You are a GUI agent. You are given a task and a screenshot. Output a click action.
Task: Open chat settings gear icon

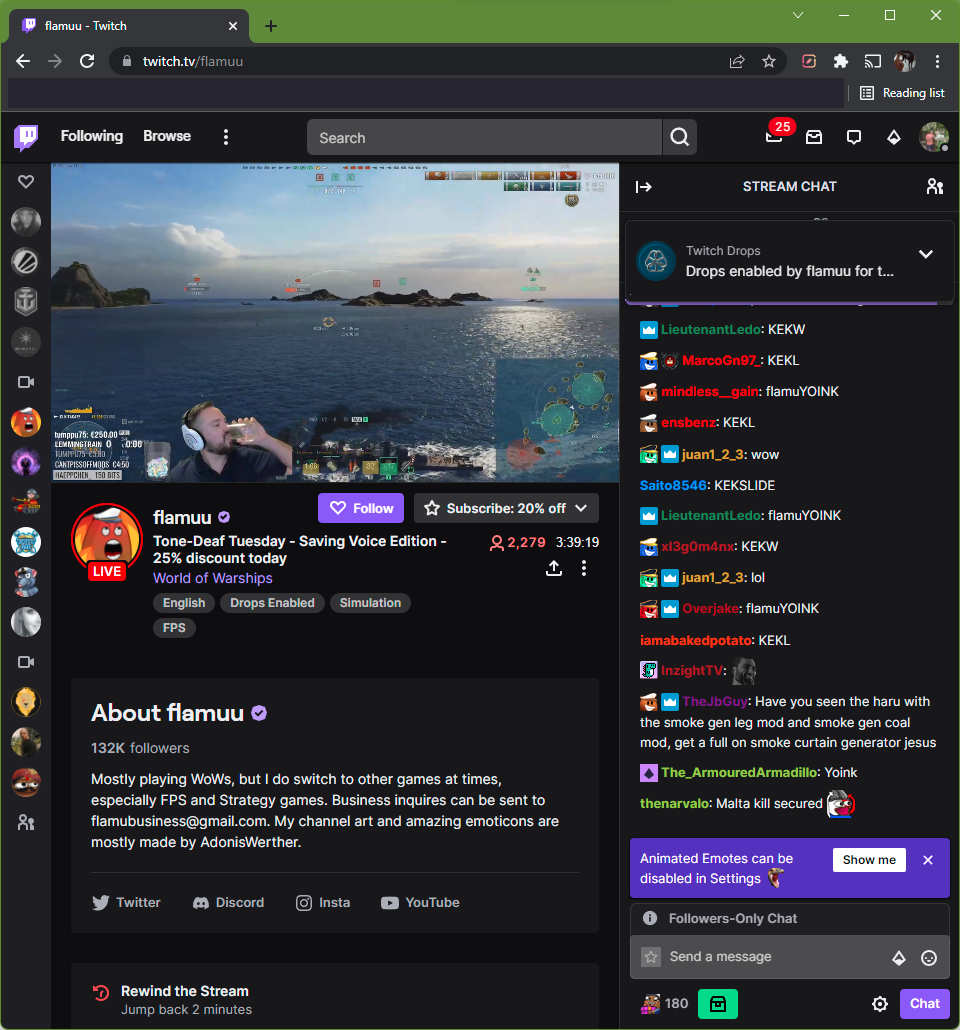click(880, 1004)
